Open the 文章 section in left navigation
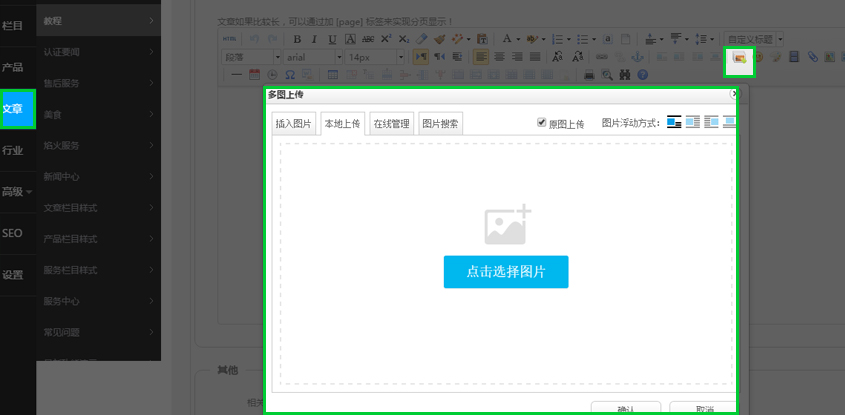This screenshot has height=415, width=845. tap(18, 109)
